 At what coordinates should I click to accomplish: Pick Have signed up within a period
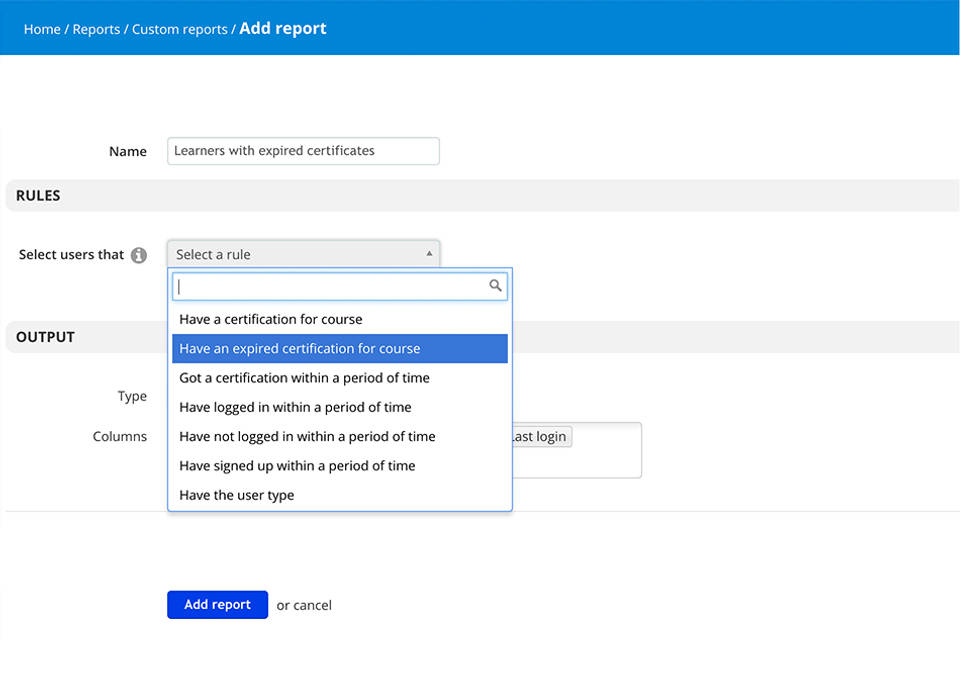[297, 465]
